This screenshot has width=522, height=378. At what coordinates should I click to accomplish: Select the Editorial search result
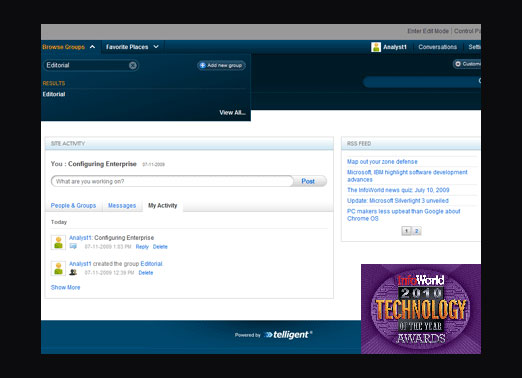54,94
